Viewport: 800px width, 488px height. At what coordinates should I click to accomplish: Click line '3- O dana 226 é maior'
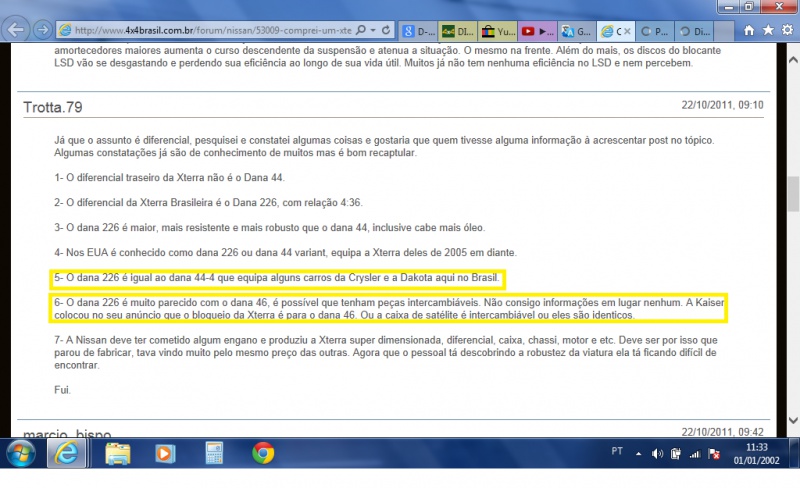point(269,228)
